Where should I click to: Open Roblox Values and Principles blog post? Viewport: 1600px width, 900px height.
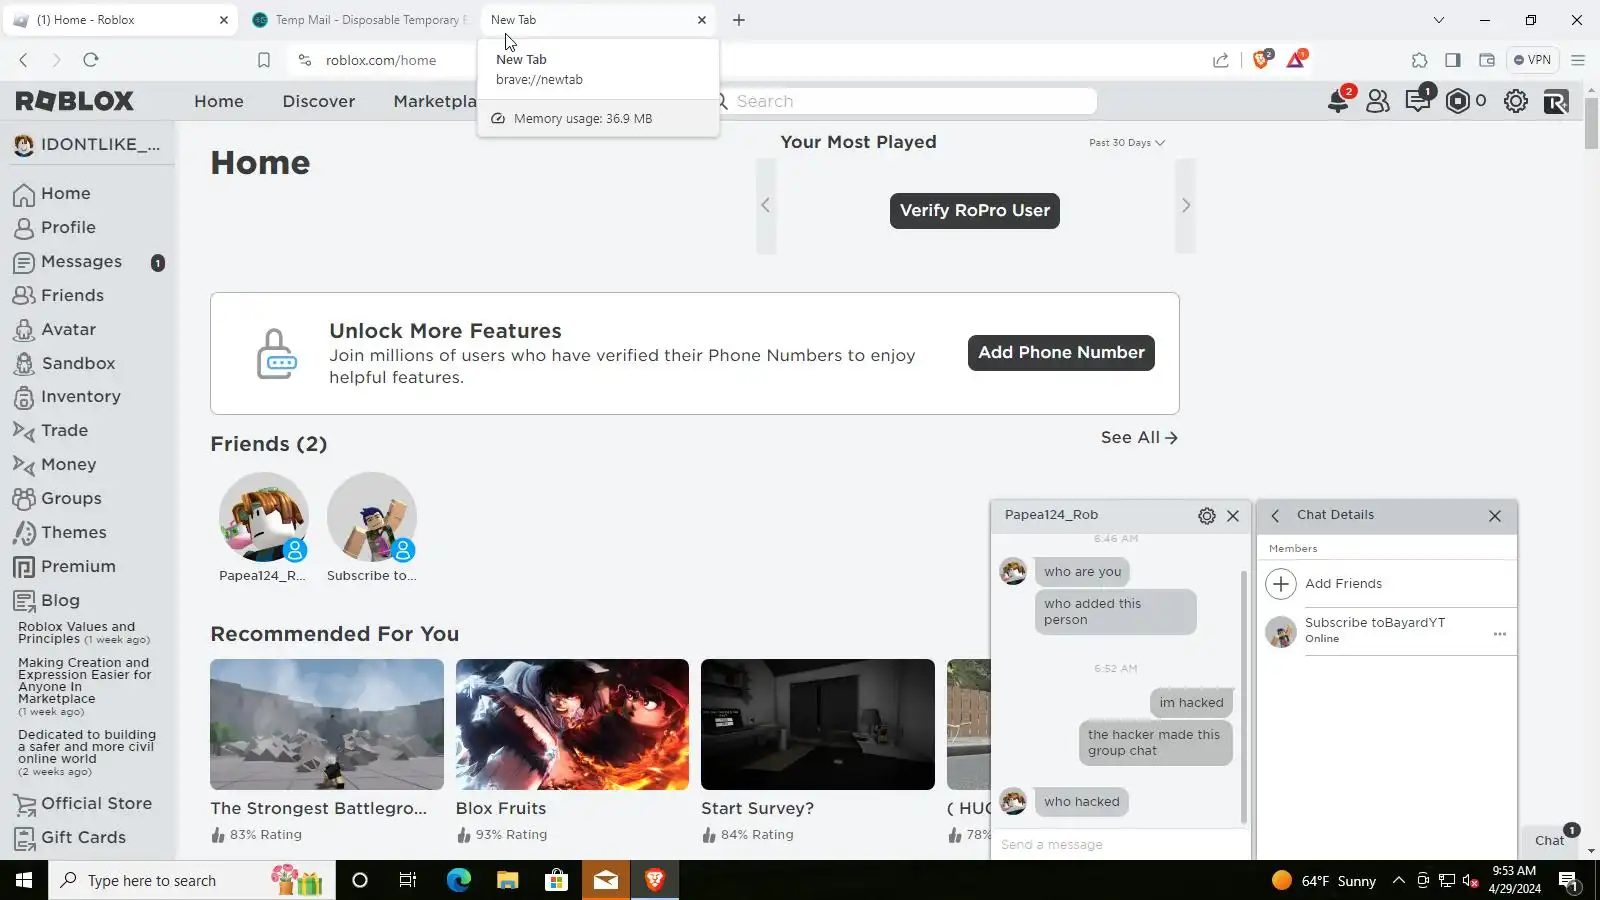pyautogui.click(x=84, y=633)
